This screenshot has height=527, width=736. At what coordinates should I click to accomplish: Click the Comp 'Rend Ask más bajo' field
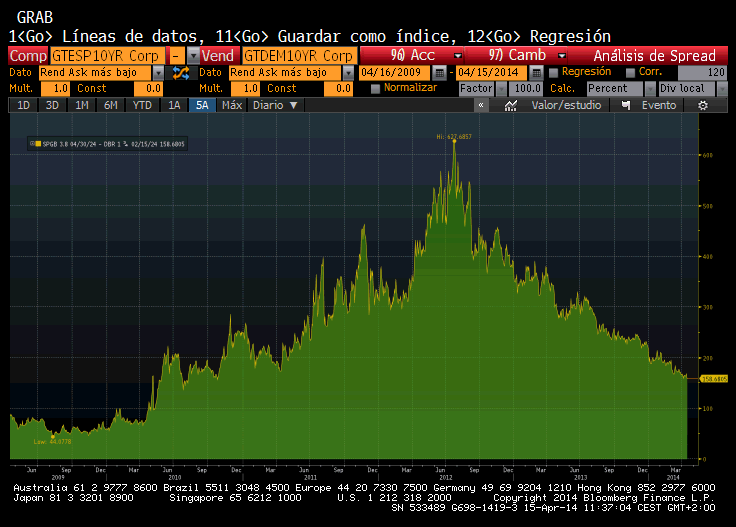95,73
